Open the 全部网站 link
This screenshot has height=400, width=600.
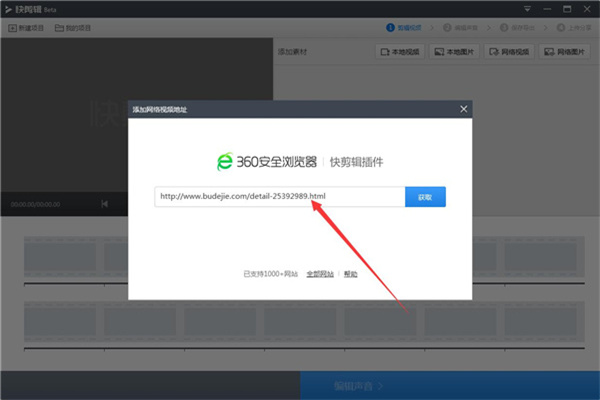pyautogui.click(x=320, y=274)
